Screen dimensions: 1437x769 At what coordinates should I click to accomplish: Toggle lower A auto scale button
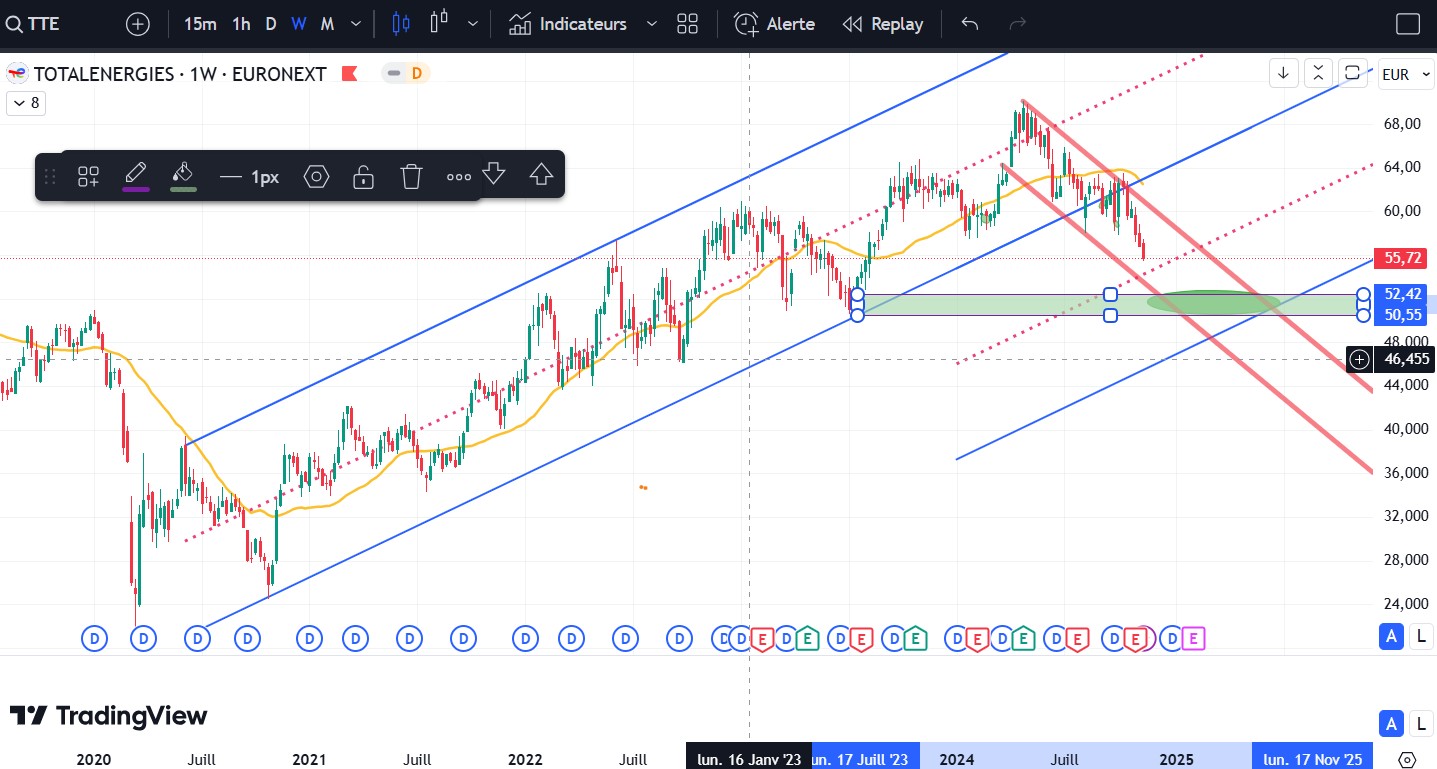[1390, 723]
